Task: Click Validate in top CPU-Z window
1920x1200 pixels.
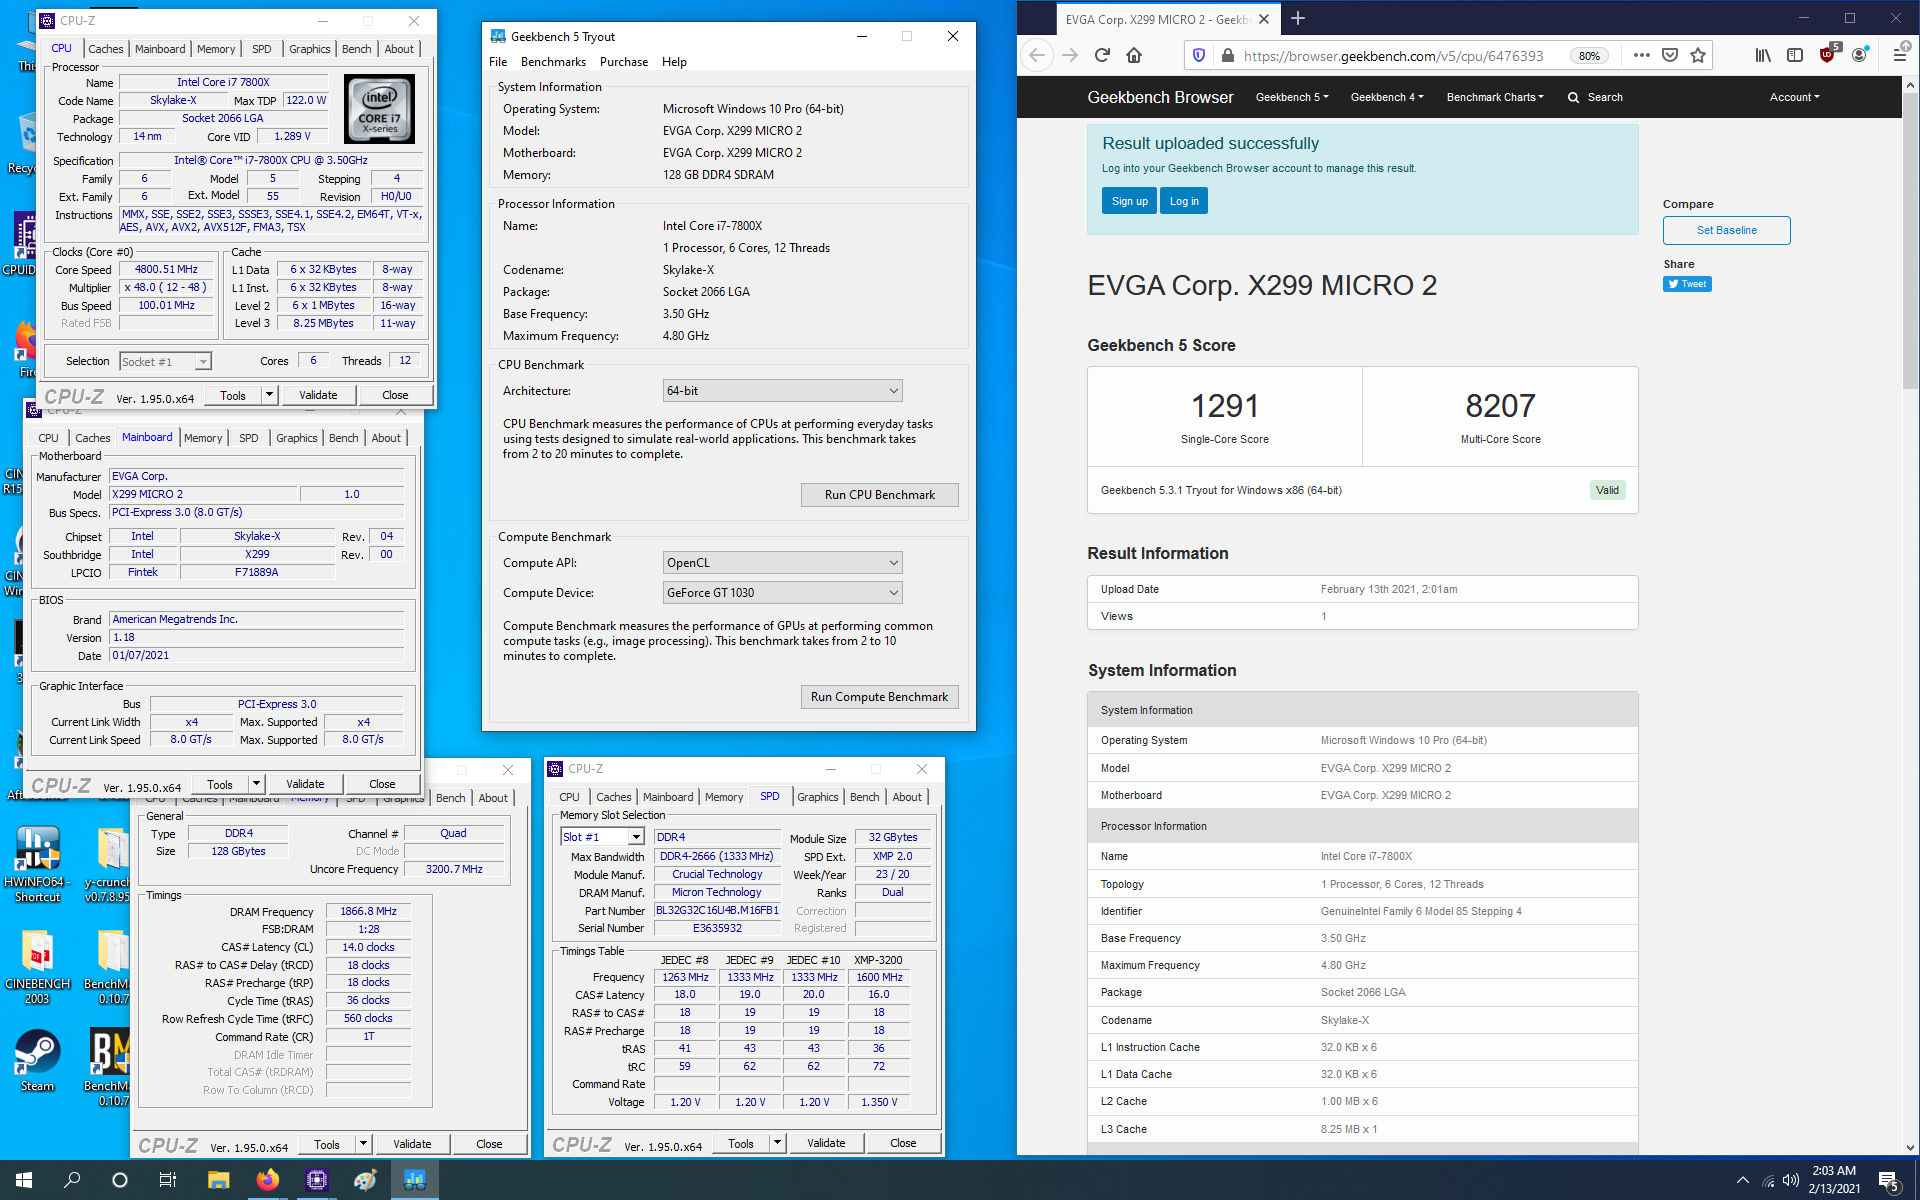Action: 318,395
